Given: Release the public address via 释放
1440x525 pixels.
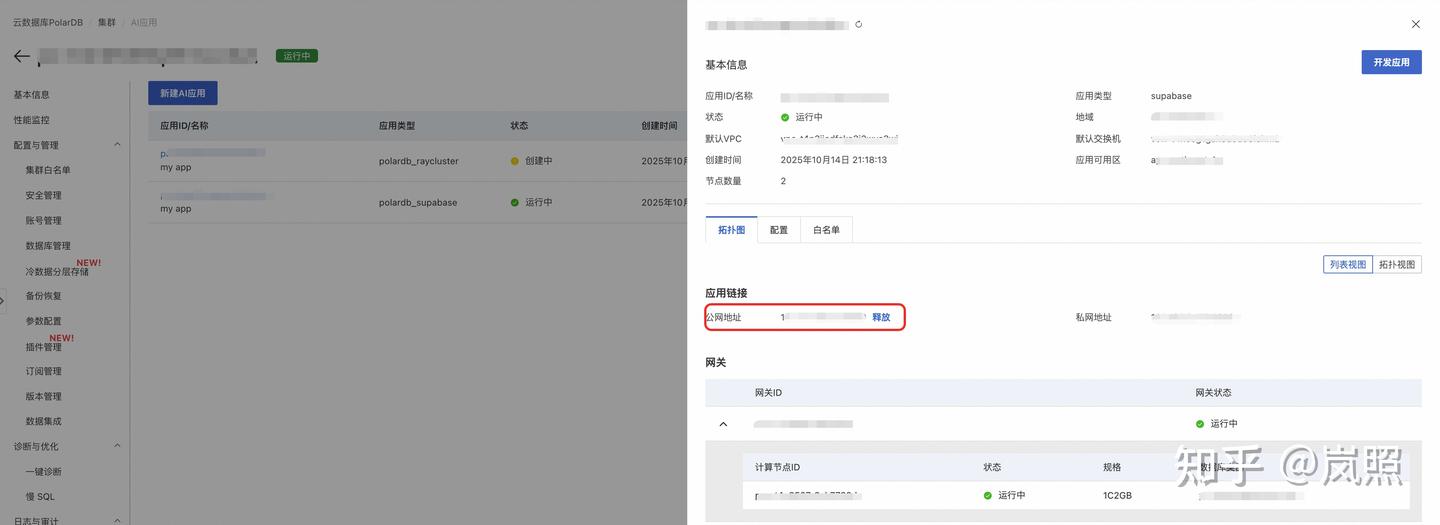Looking at the screenshot, I should click(x=881, y=317).
